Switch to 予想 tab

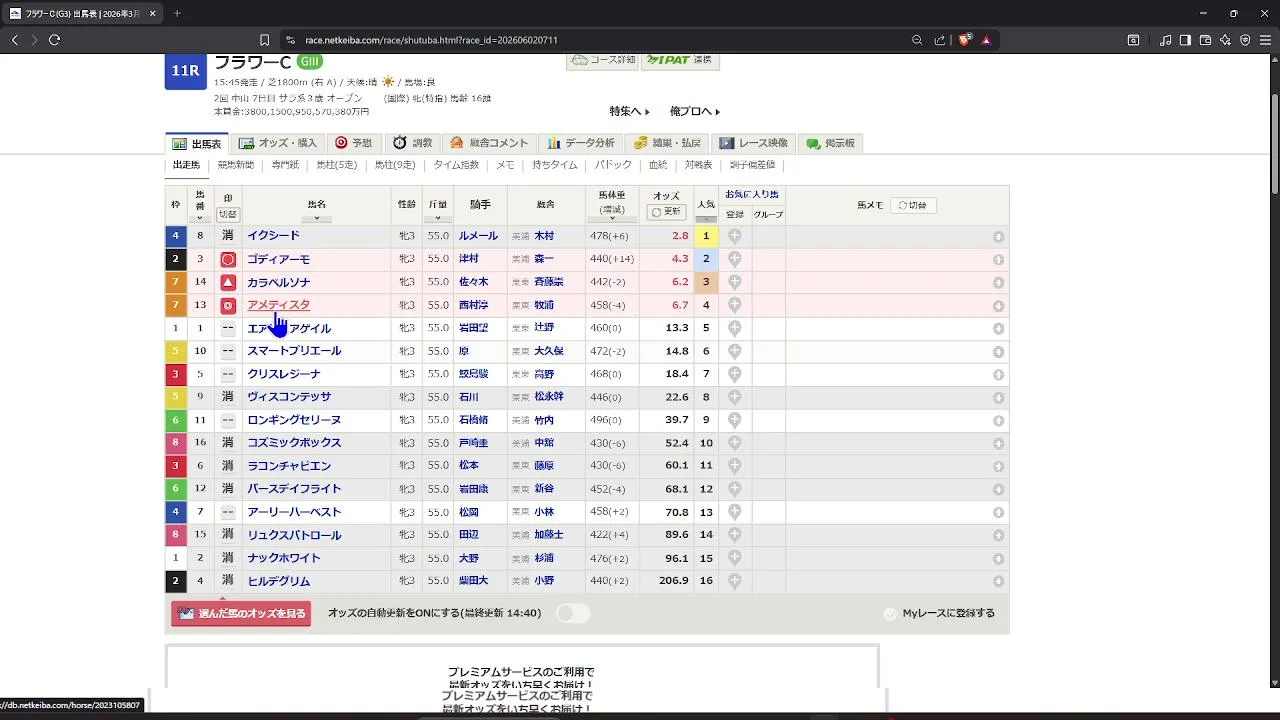coord(354,143)
